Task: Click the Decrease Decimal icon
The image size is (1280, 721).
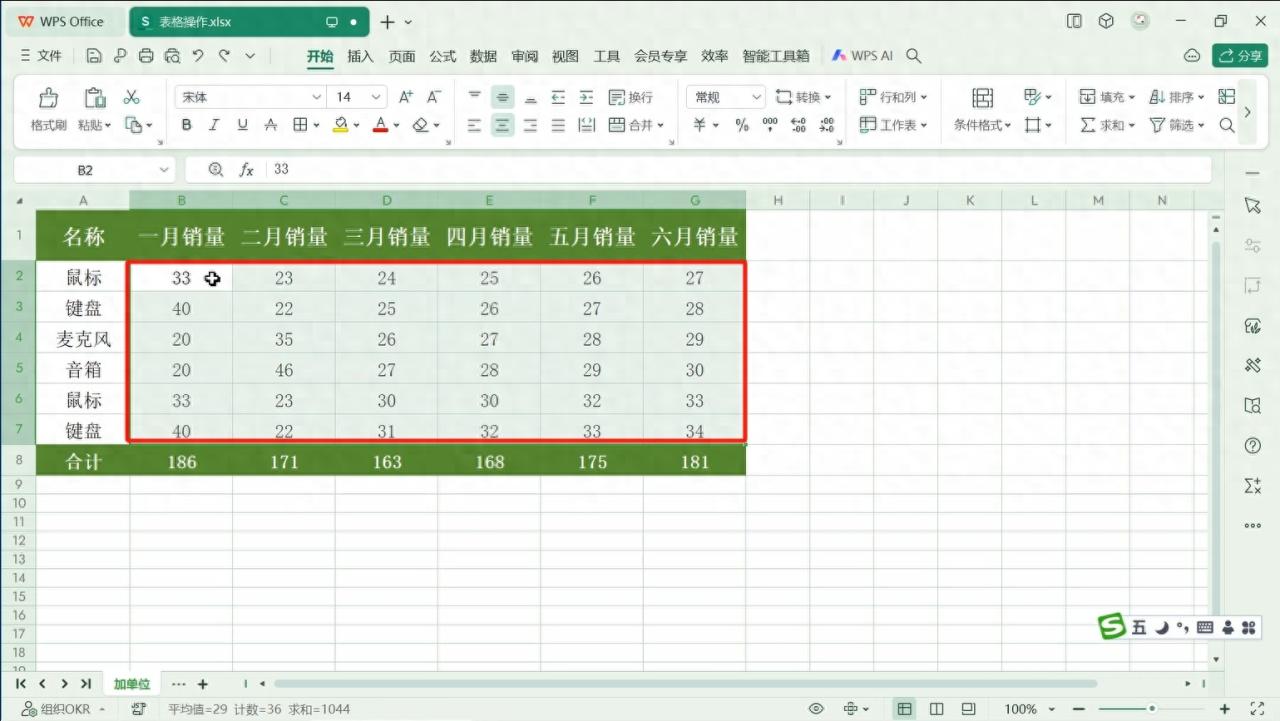Action: point(826,125)
